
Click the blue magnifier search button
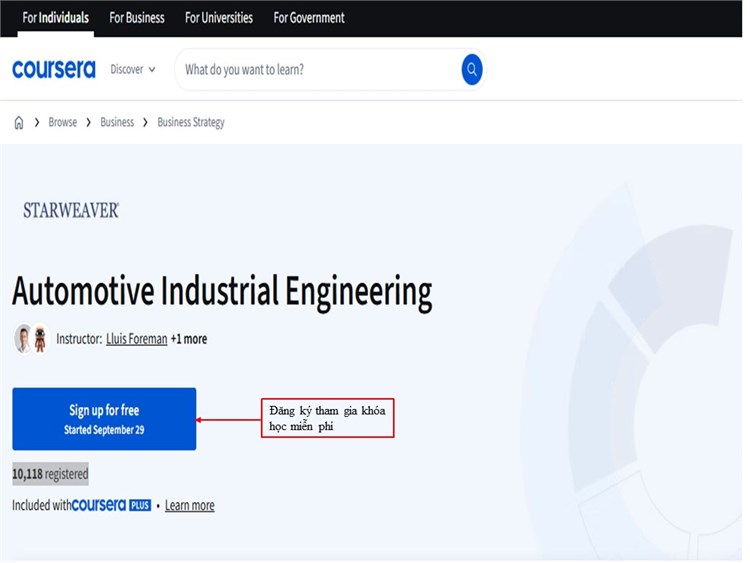472,69
